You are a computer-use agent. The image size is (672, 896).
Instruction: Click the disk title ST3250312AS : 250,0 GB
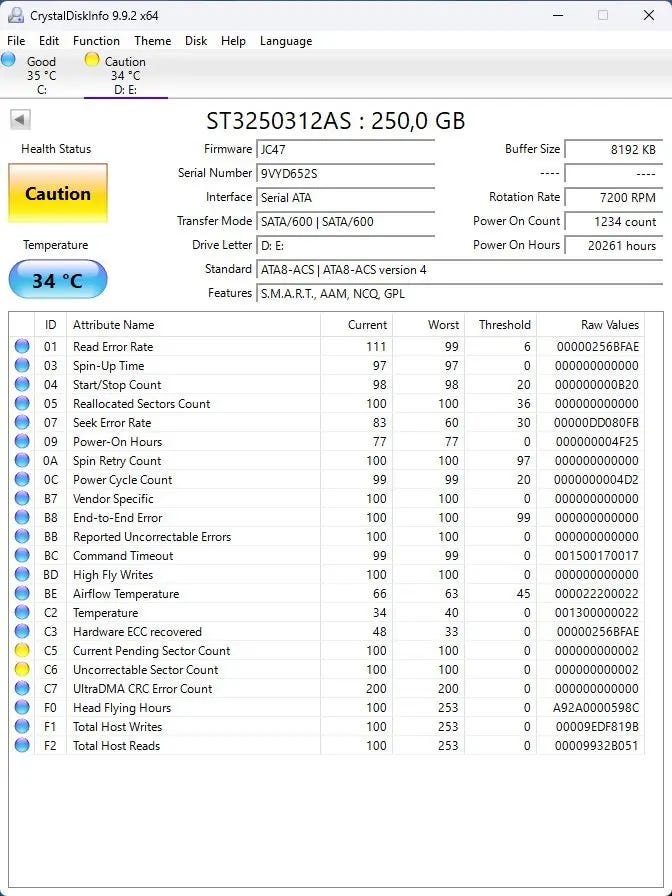click(336, 121)
